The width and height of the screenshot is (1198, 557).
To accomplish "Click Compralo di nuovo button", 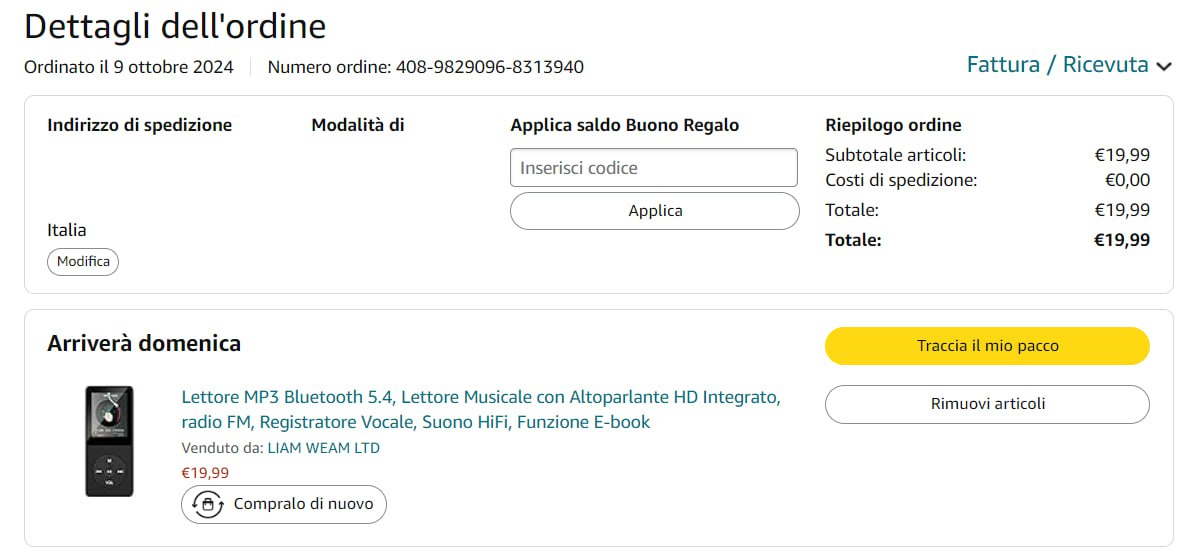I will [x=284, y=504].
